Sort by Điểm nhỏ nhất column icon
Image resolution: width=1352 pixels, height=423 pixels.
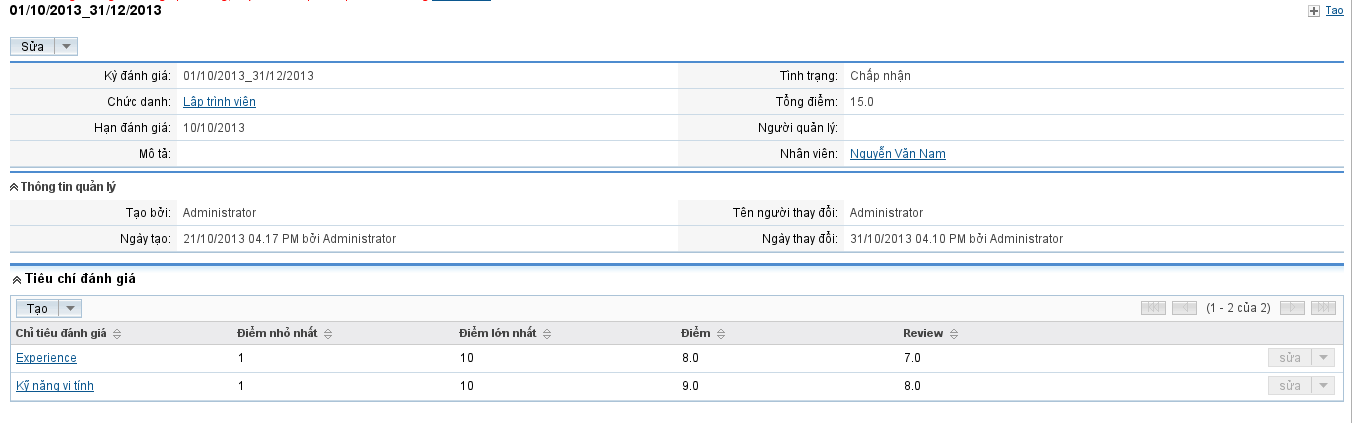(x=328, y=334)
